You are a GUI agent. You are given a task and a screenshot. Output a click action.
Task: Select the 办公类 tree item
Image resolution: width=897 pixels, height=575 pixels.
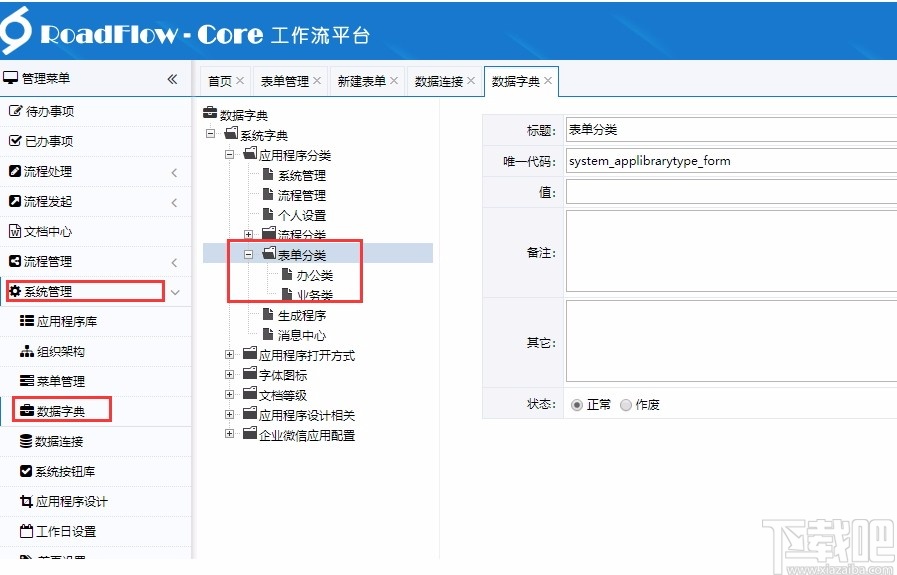(315, 275)
